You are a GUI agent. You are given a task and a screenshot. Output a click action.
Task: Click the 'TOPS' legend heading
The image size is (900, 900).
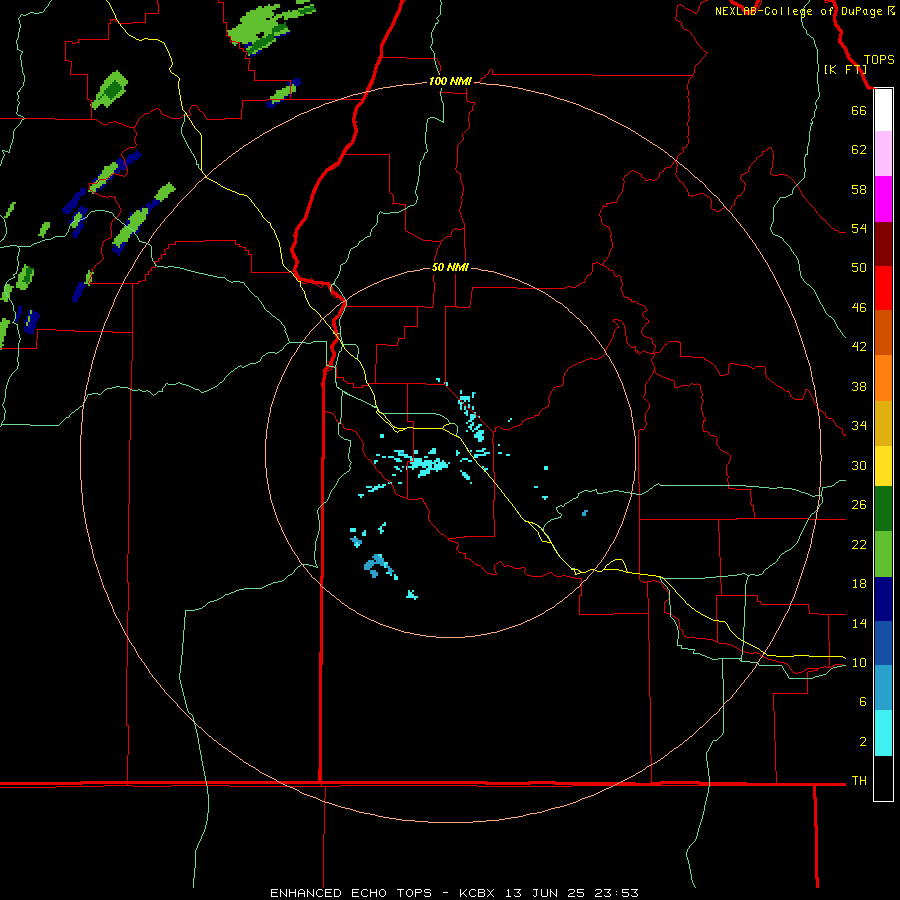coord(879,60)
